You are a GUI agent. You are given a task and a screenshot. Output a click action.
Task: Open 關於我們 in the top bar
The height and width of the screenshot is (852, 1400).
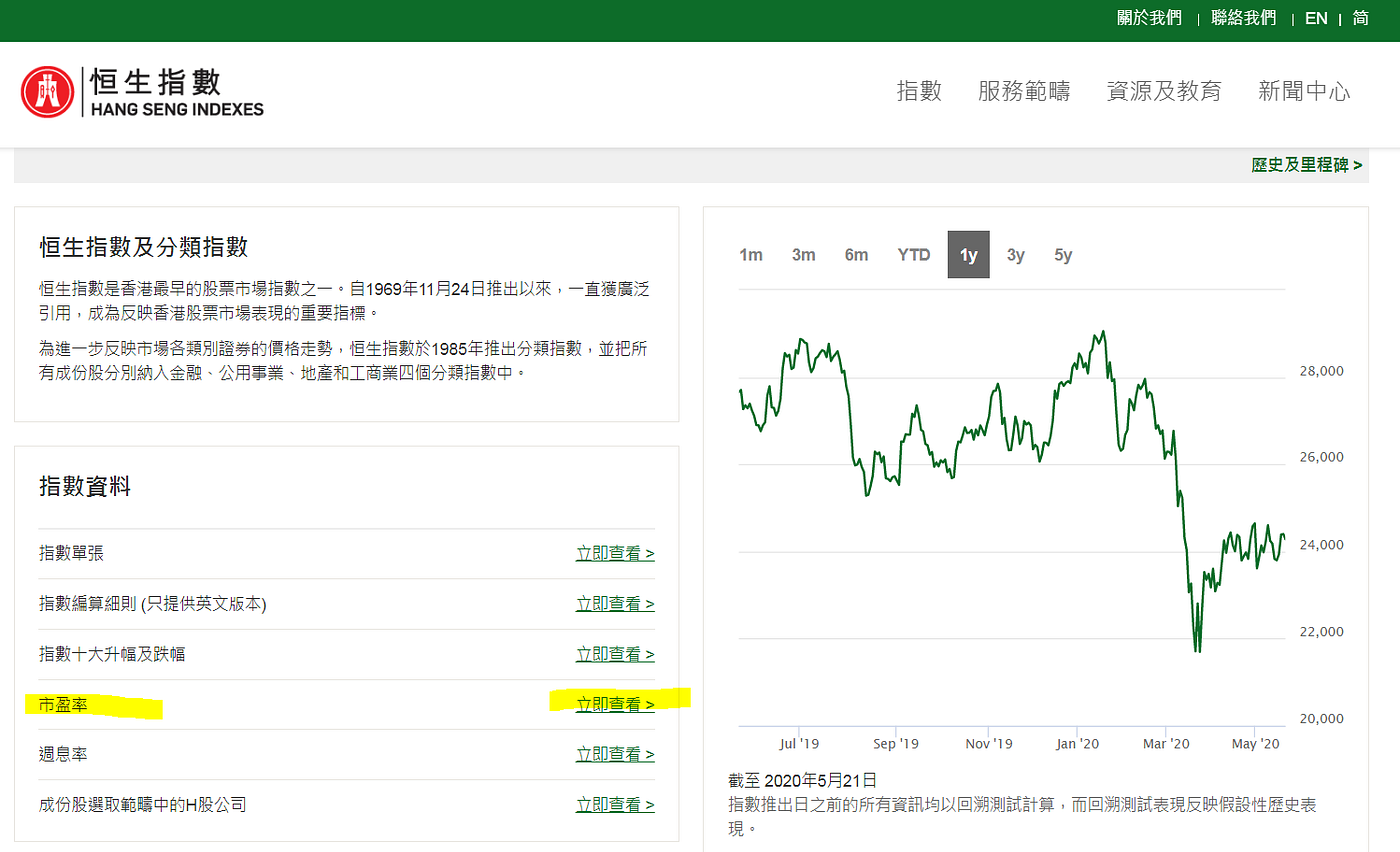1149,18
